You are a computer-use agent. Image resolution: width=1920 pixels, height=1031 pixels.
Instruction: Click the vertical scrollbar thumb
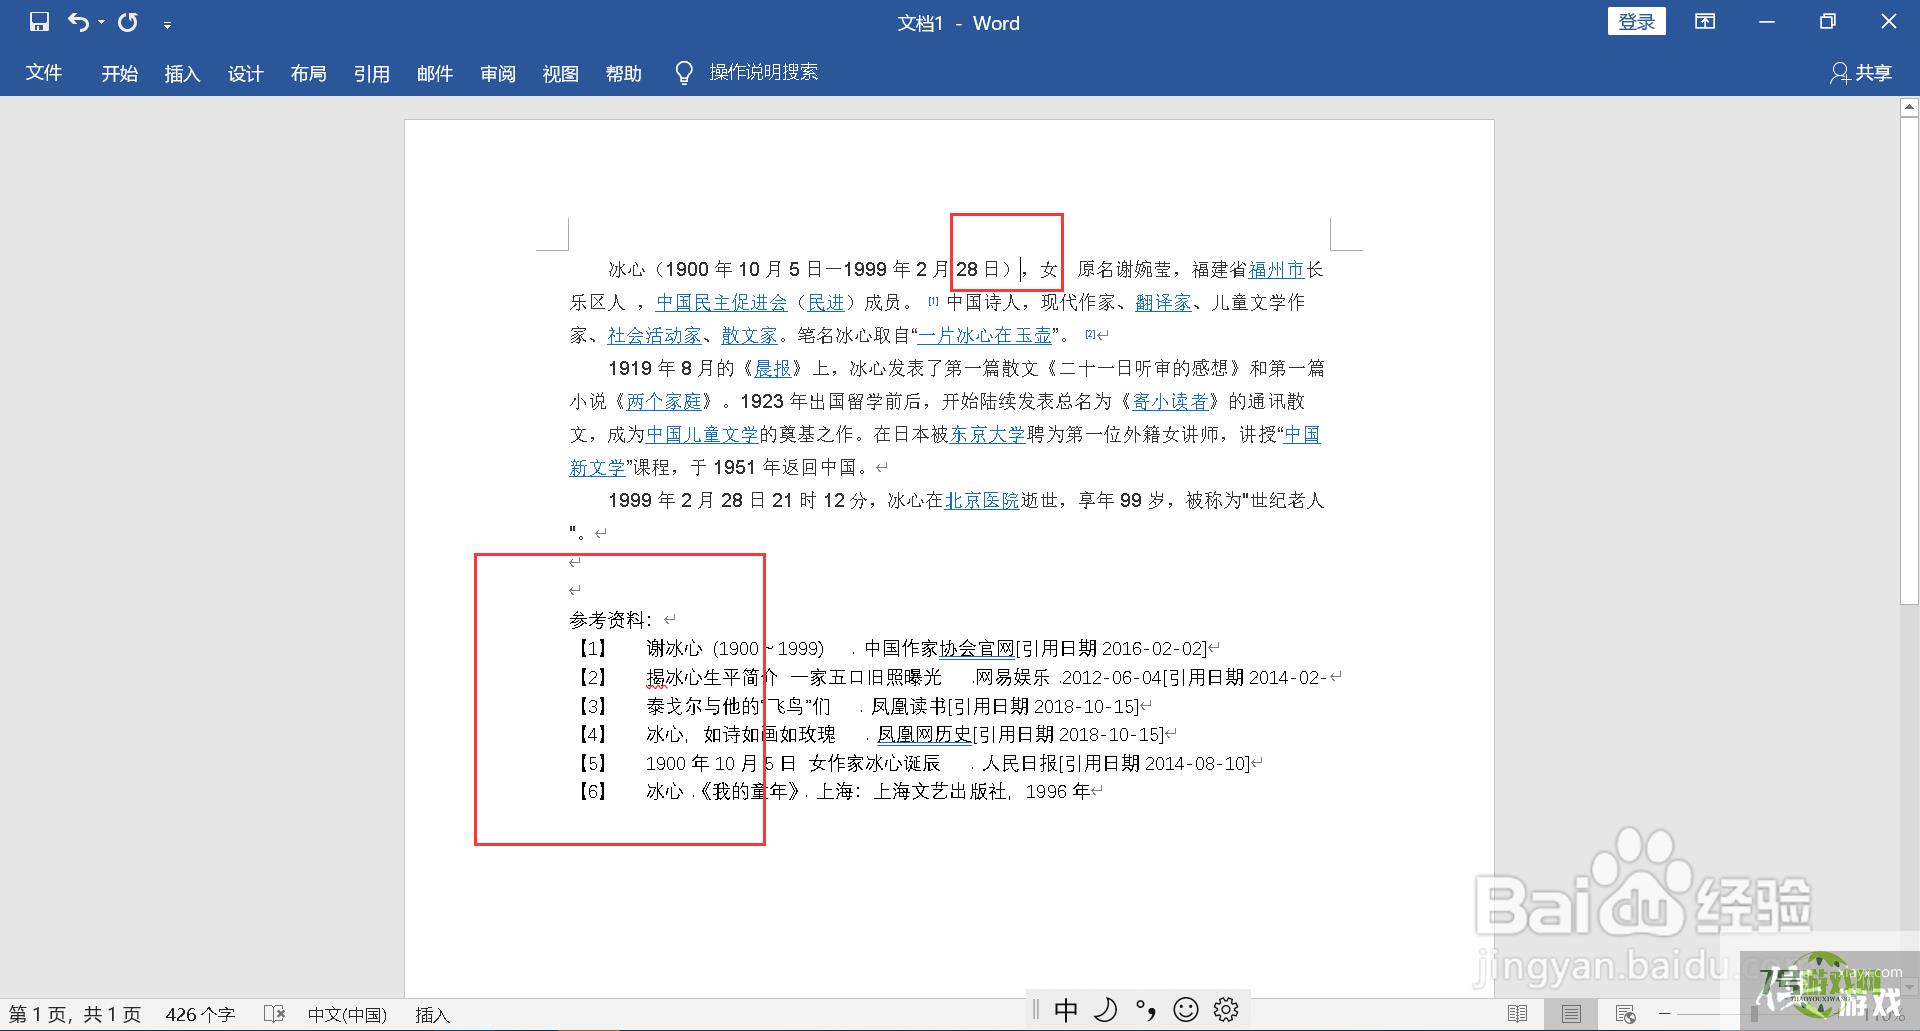pos(1909,360)
